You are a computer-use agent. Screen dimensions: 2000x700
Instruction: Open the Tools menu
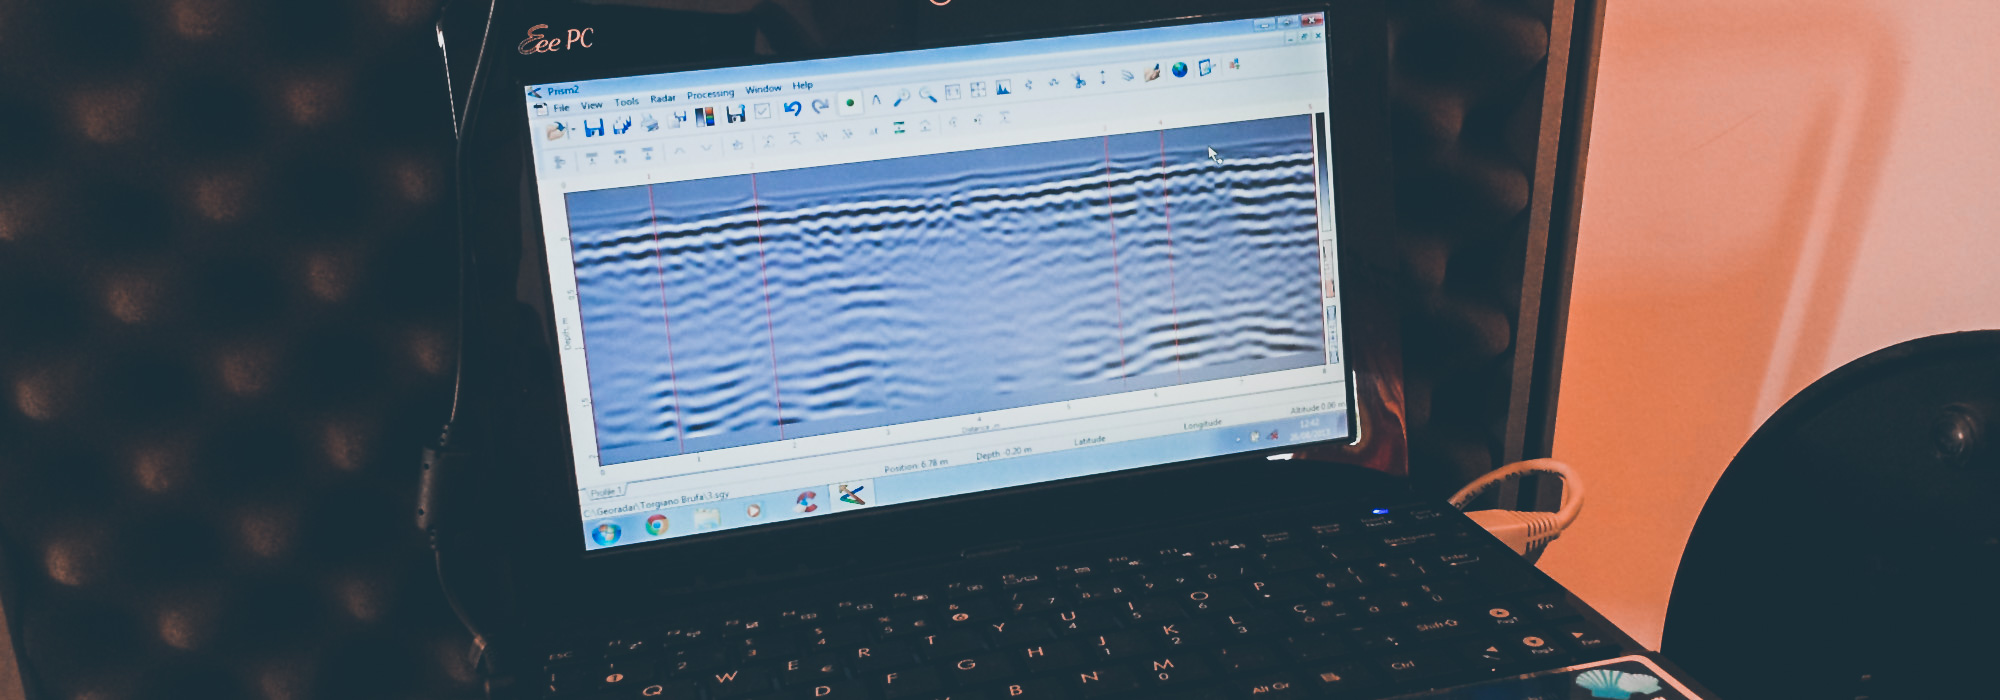click(x=626, y=102)
